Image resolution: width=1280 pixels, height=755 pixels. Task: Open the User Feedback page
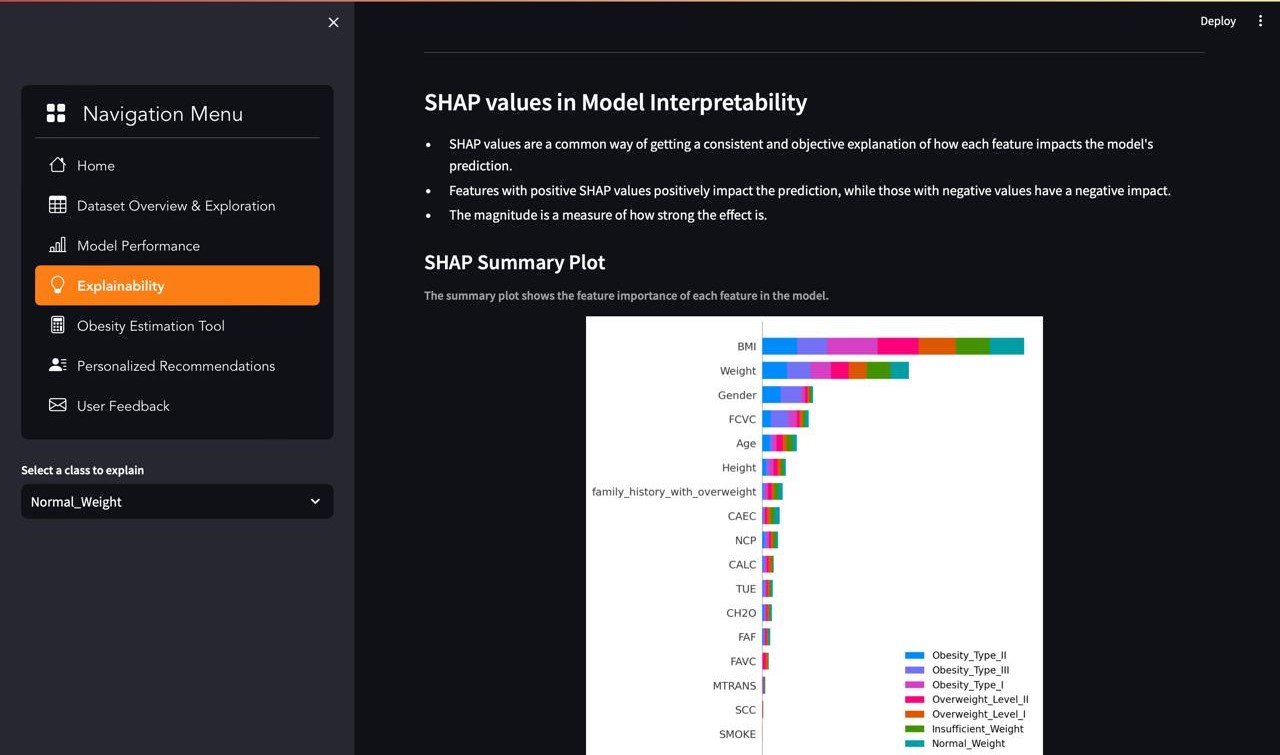[123, 405]
